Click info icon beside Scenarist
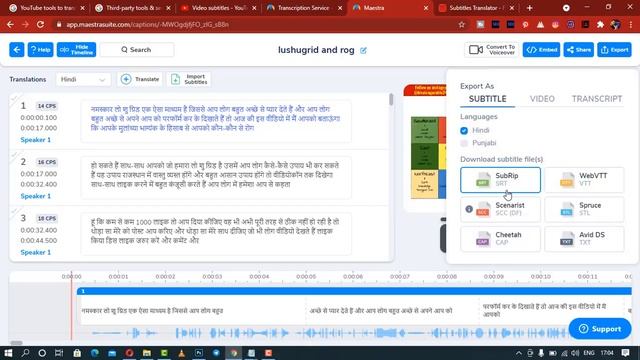Viewport: 640px width, 360px height. coord(469,209)
